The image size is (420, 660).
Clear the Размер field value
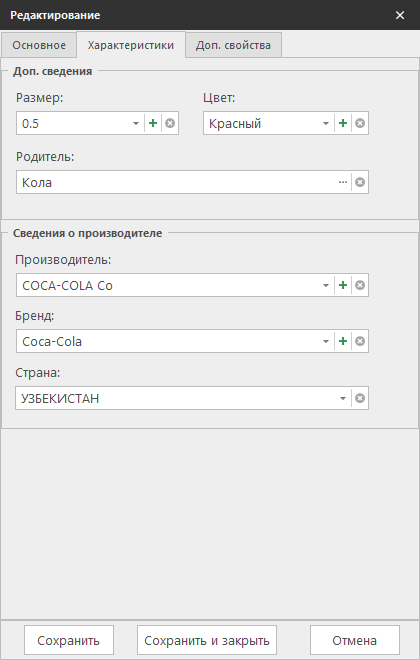[170, 123]
